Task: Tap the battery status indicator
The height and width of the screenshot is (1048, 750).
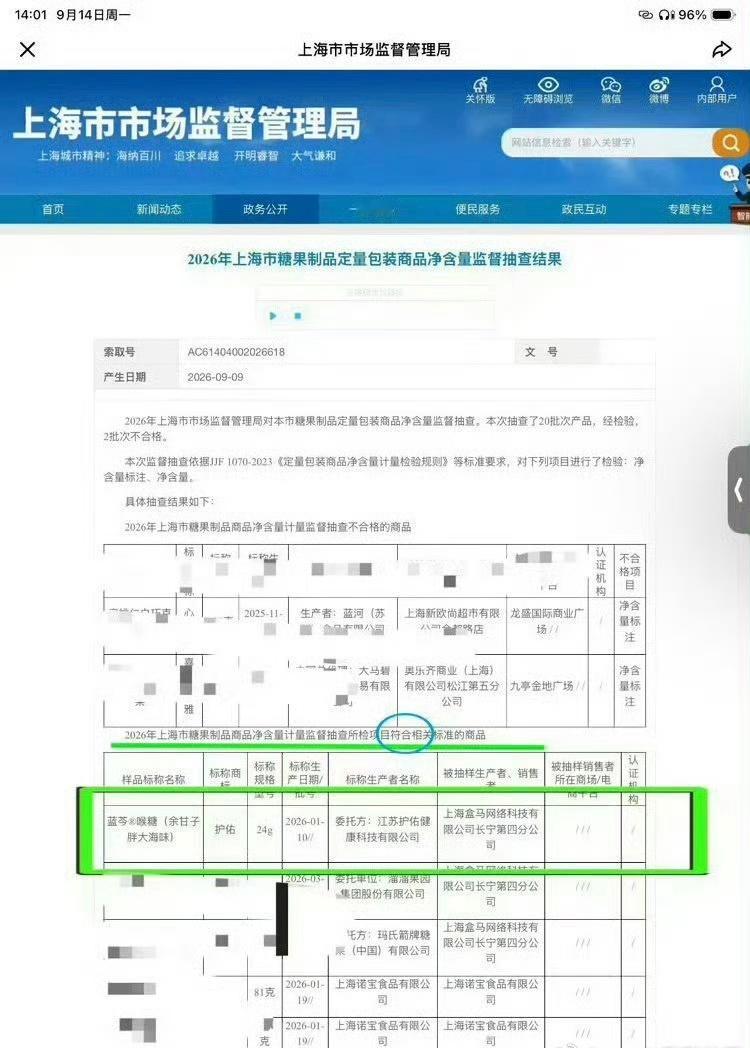Action: click(x=723, y=15)
